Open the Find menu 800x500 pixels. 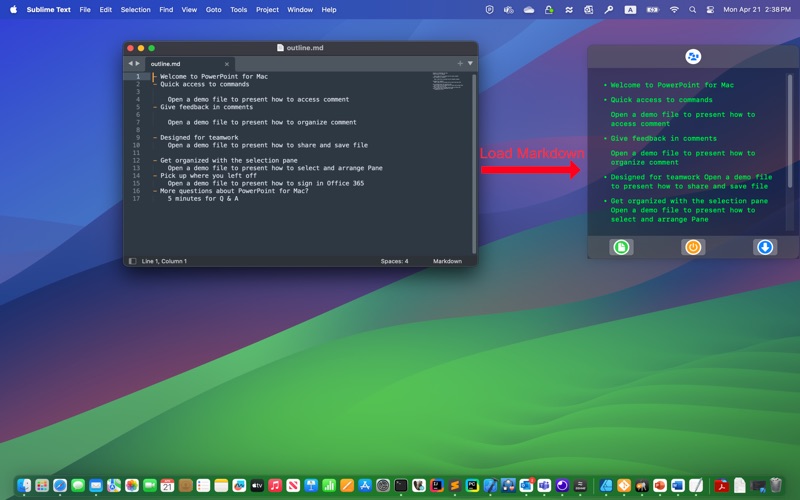166,10
